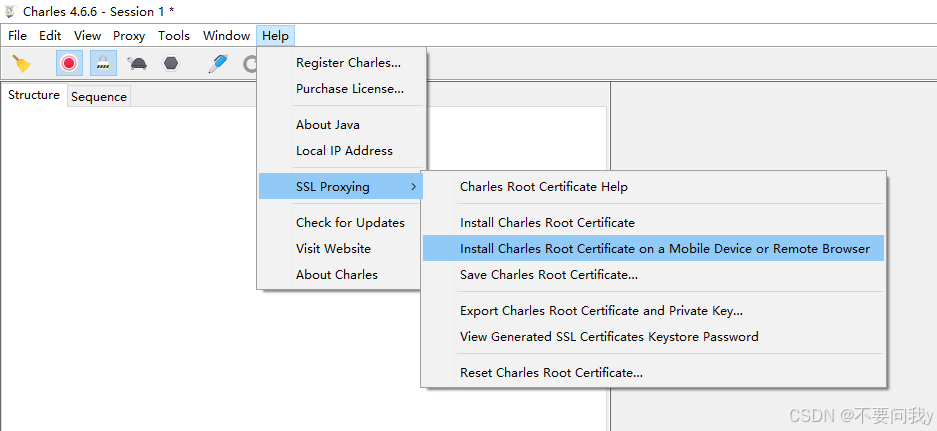Choose Reset Charles Root Certificate...
This screenshot has width=937, height=431.
[x=653, y=373]
